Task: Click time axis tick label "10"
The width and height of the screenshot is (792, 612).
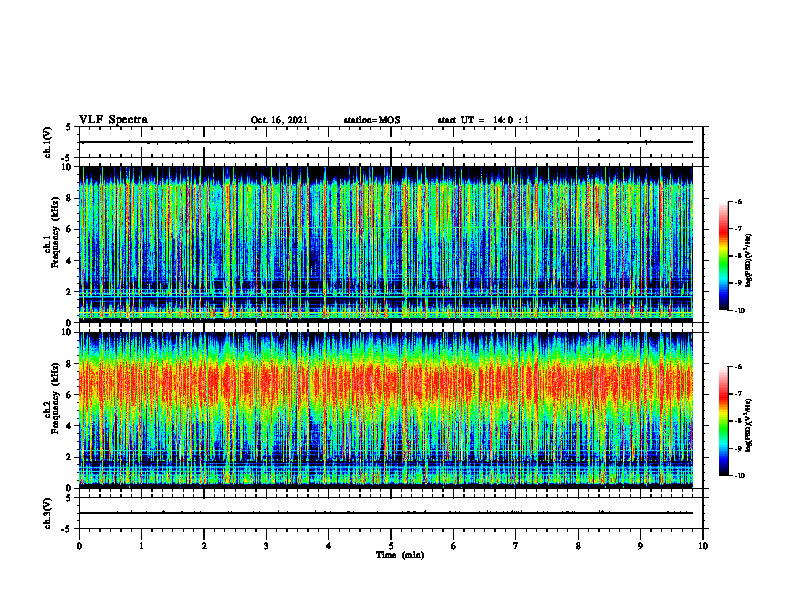Action: coord(703,546)
